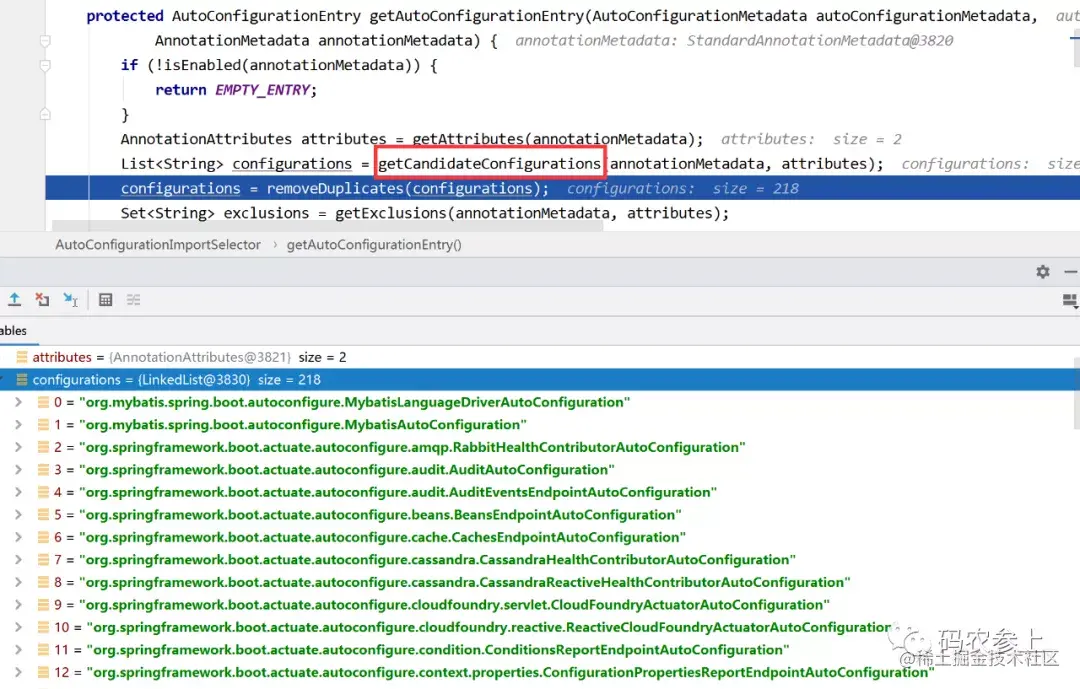Click the Set<String> exclusions declaration
Image resolution: width=1080 pixels, height=689 pixels.
coord(215,213)
